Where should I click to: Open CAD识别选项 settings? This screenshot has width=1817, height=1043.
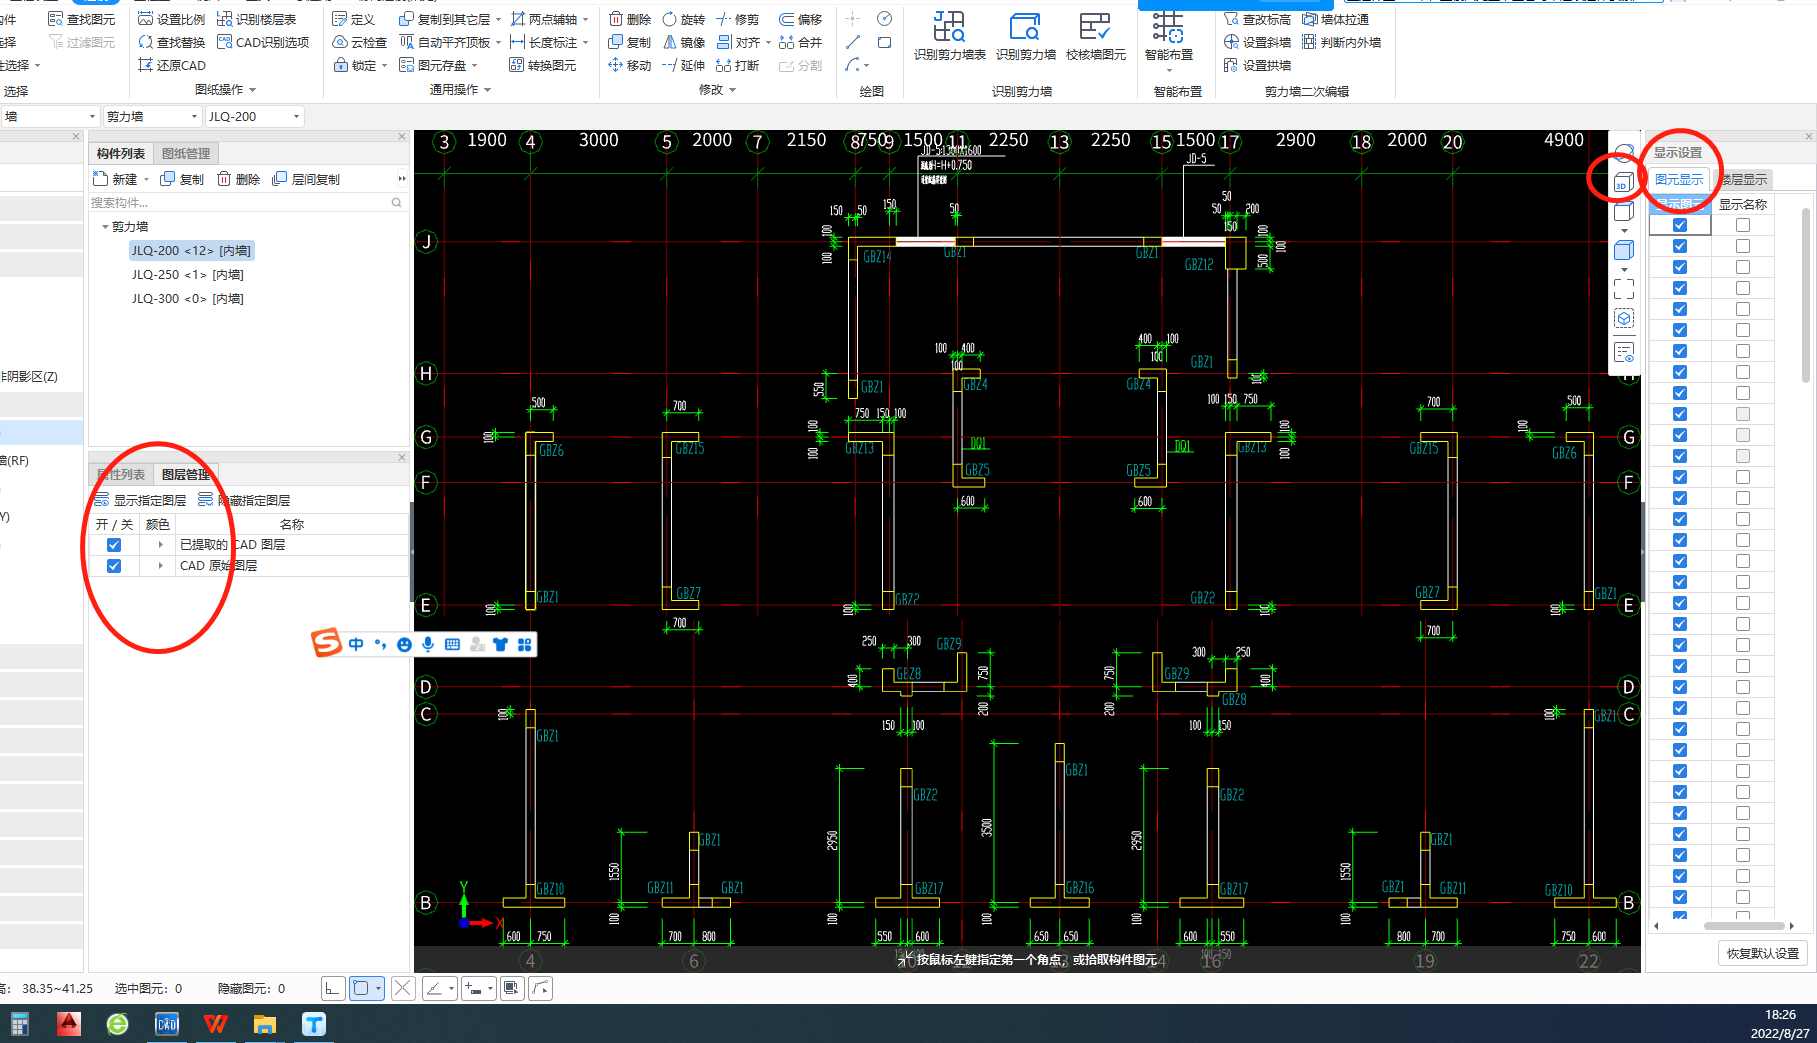coord(263,42)
